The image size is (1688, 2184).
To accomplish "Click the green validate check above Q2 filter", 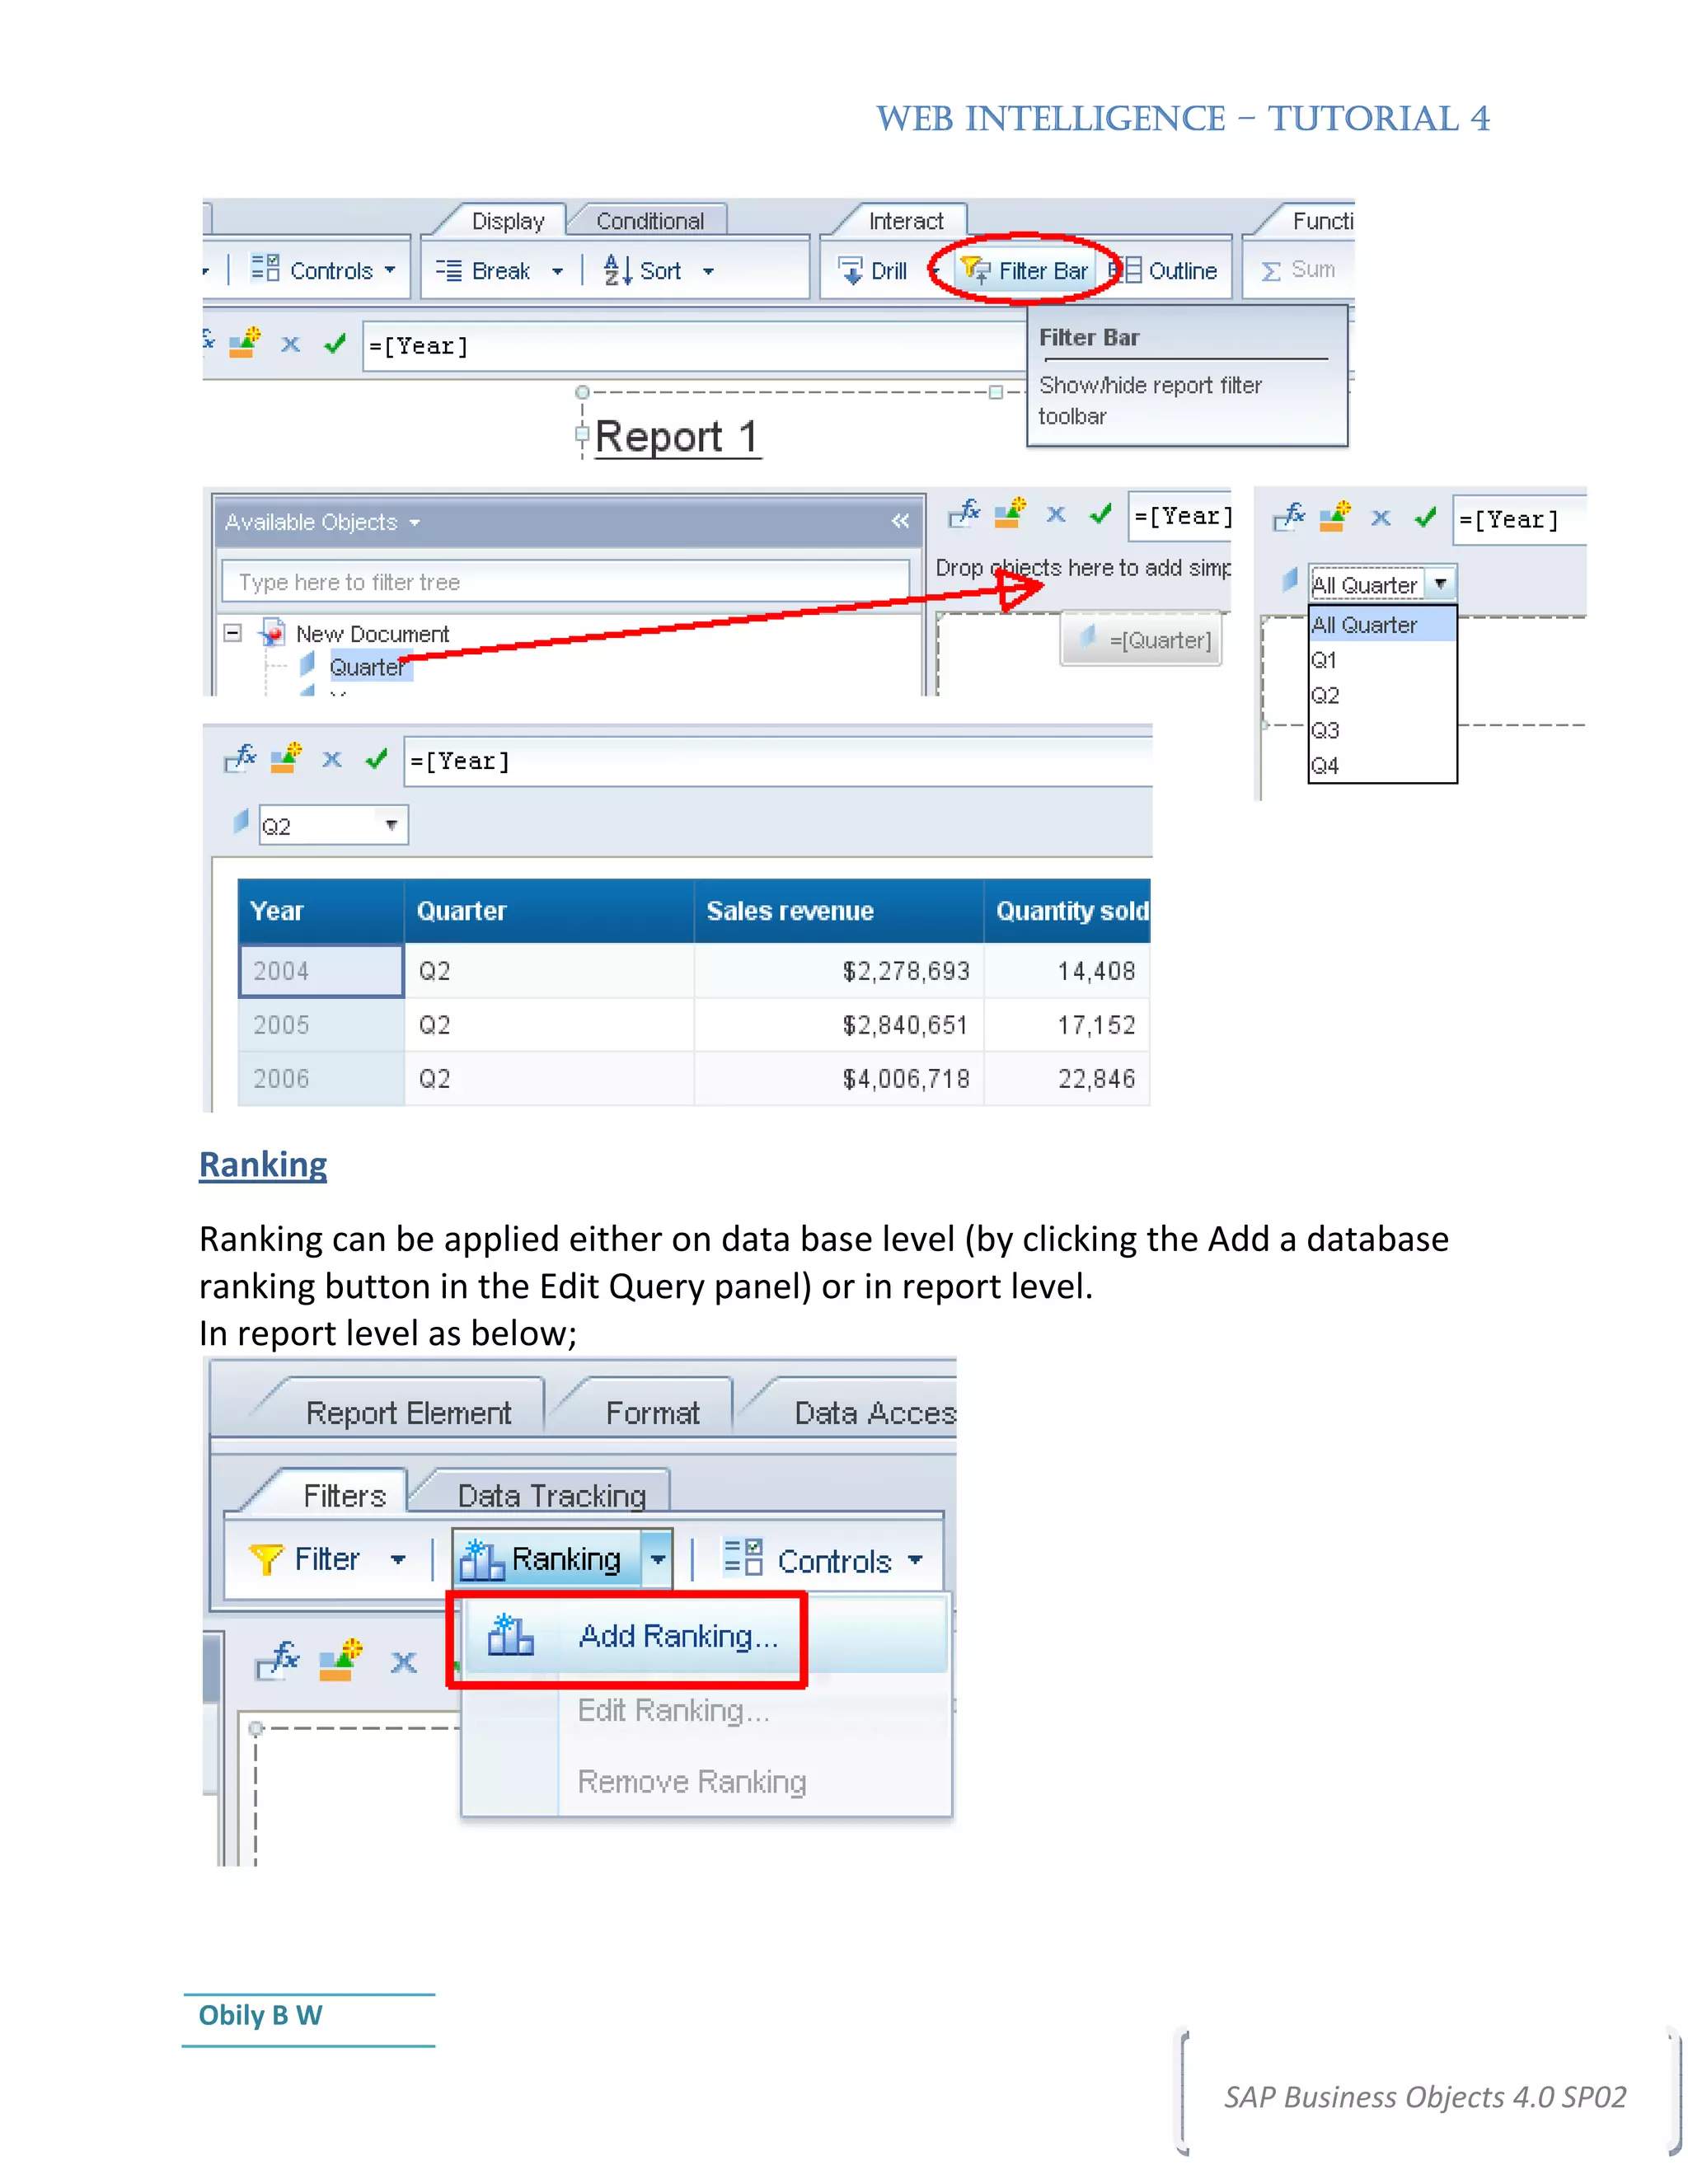I will [376, 759].
